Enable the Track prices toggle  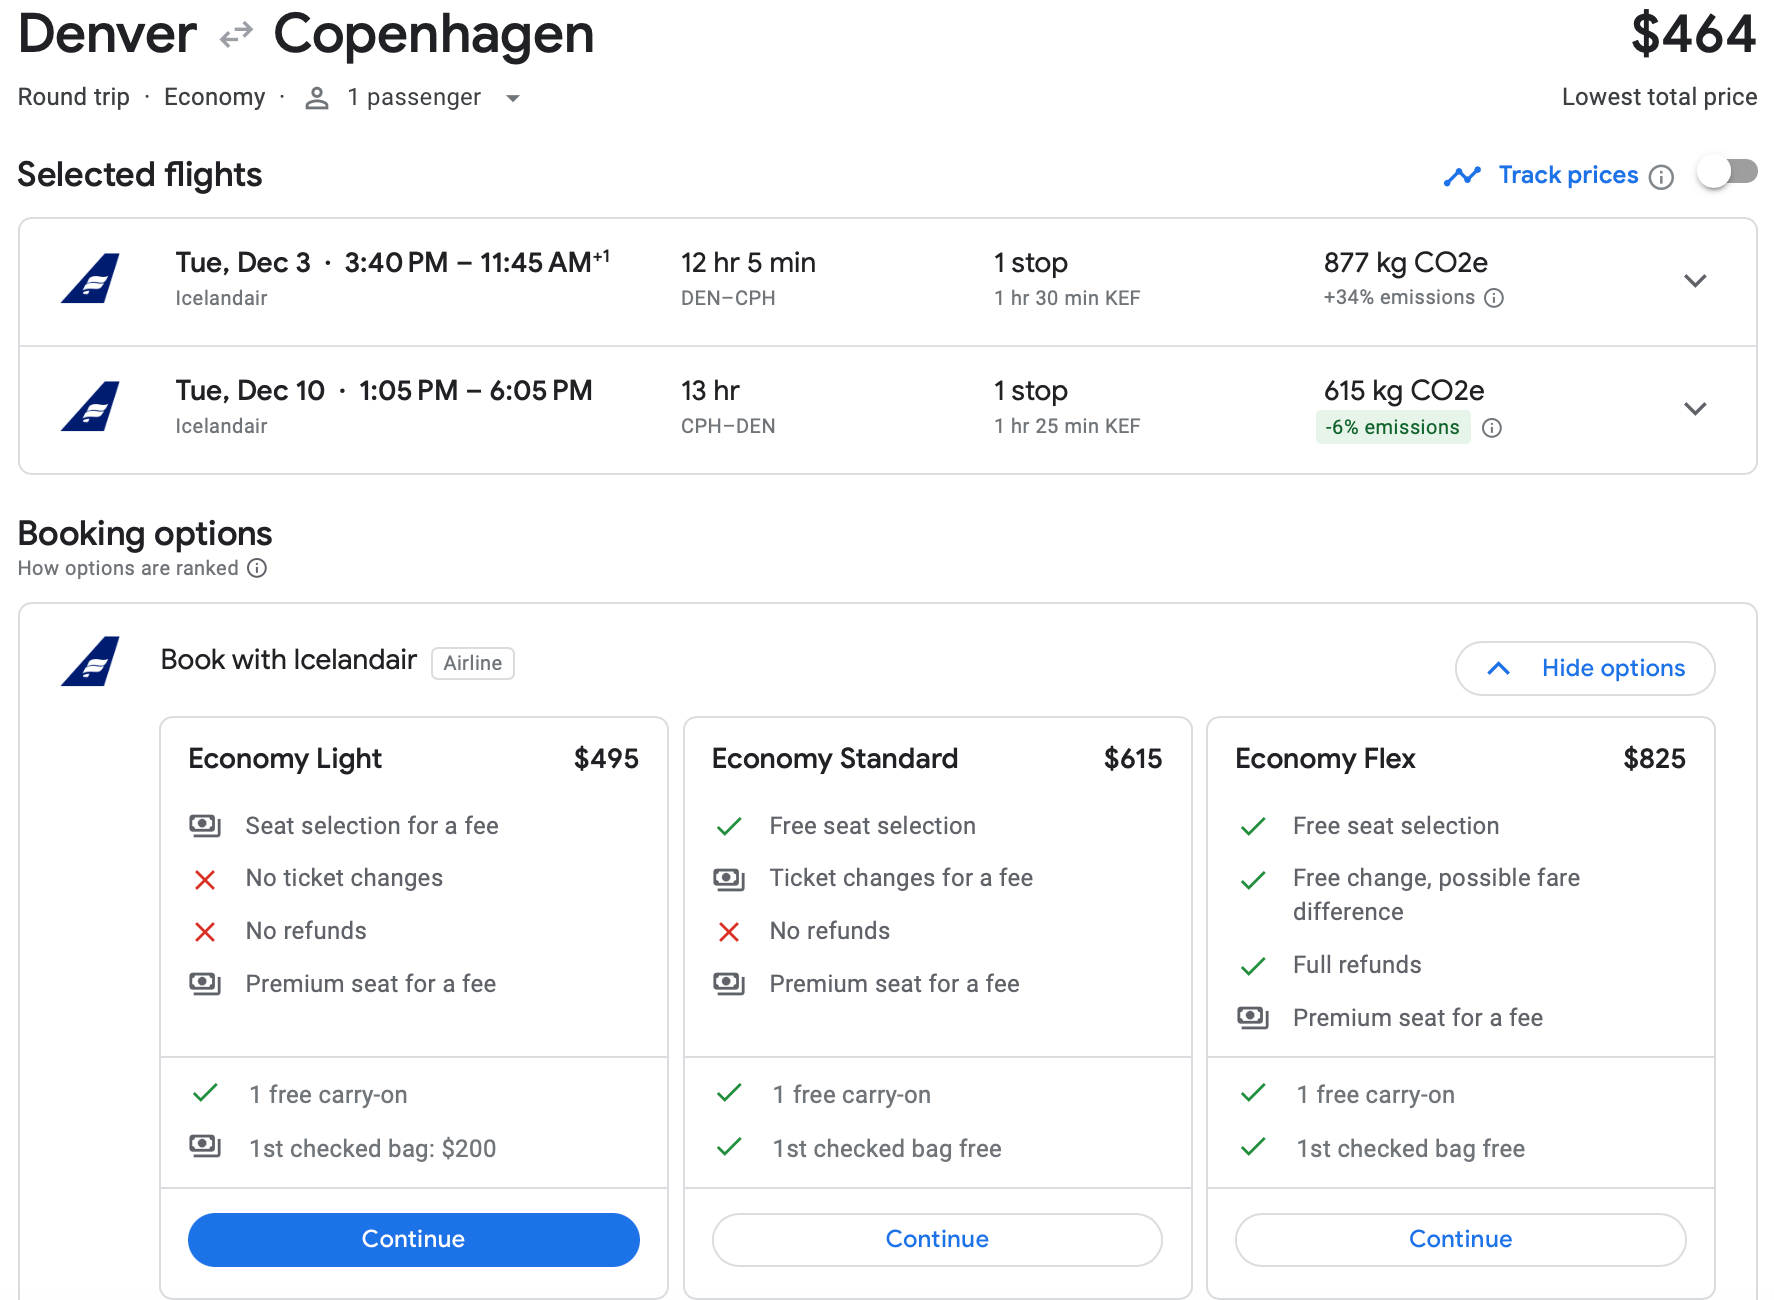[1727, 173]
